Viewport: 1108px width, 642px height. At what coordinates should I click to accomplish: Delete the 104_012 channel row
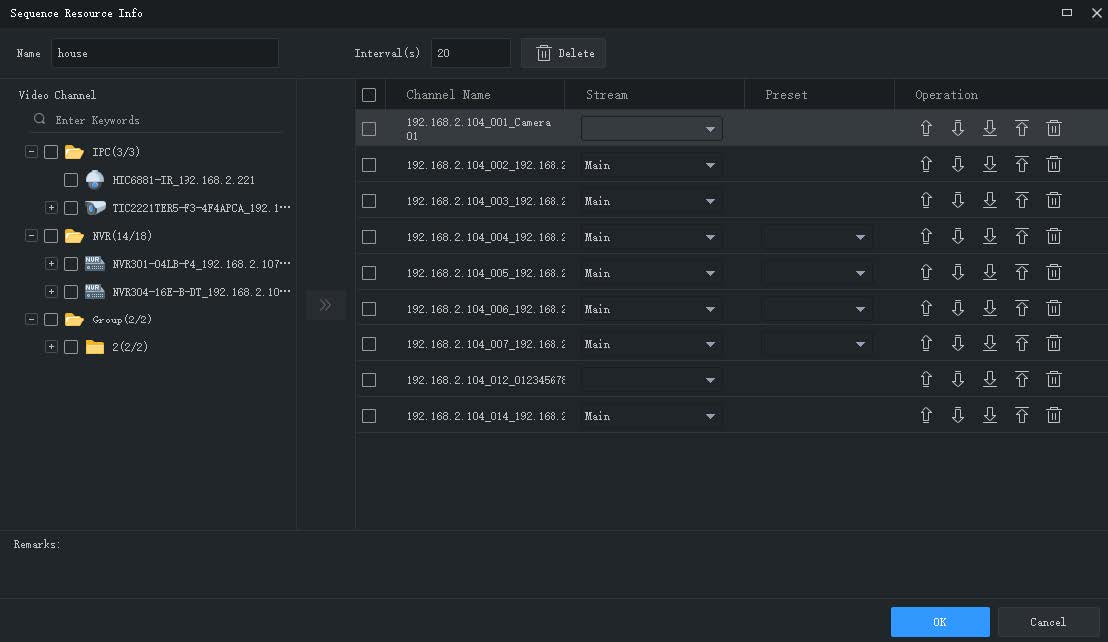(x=1054, y=380)
